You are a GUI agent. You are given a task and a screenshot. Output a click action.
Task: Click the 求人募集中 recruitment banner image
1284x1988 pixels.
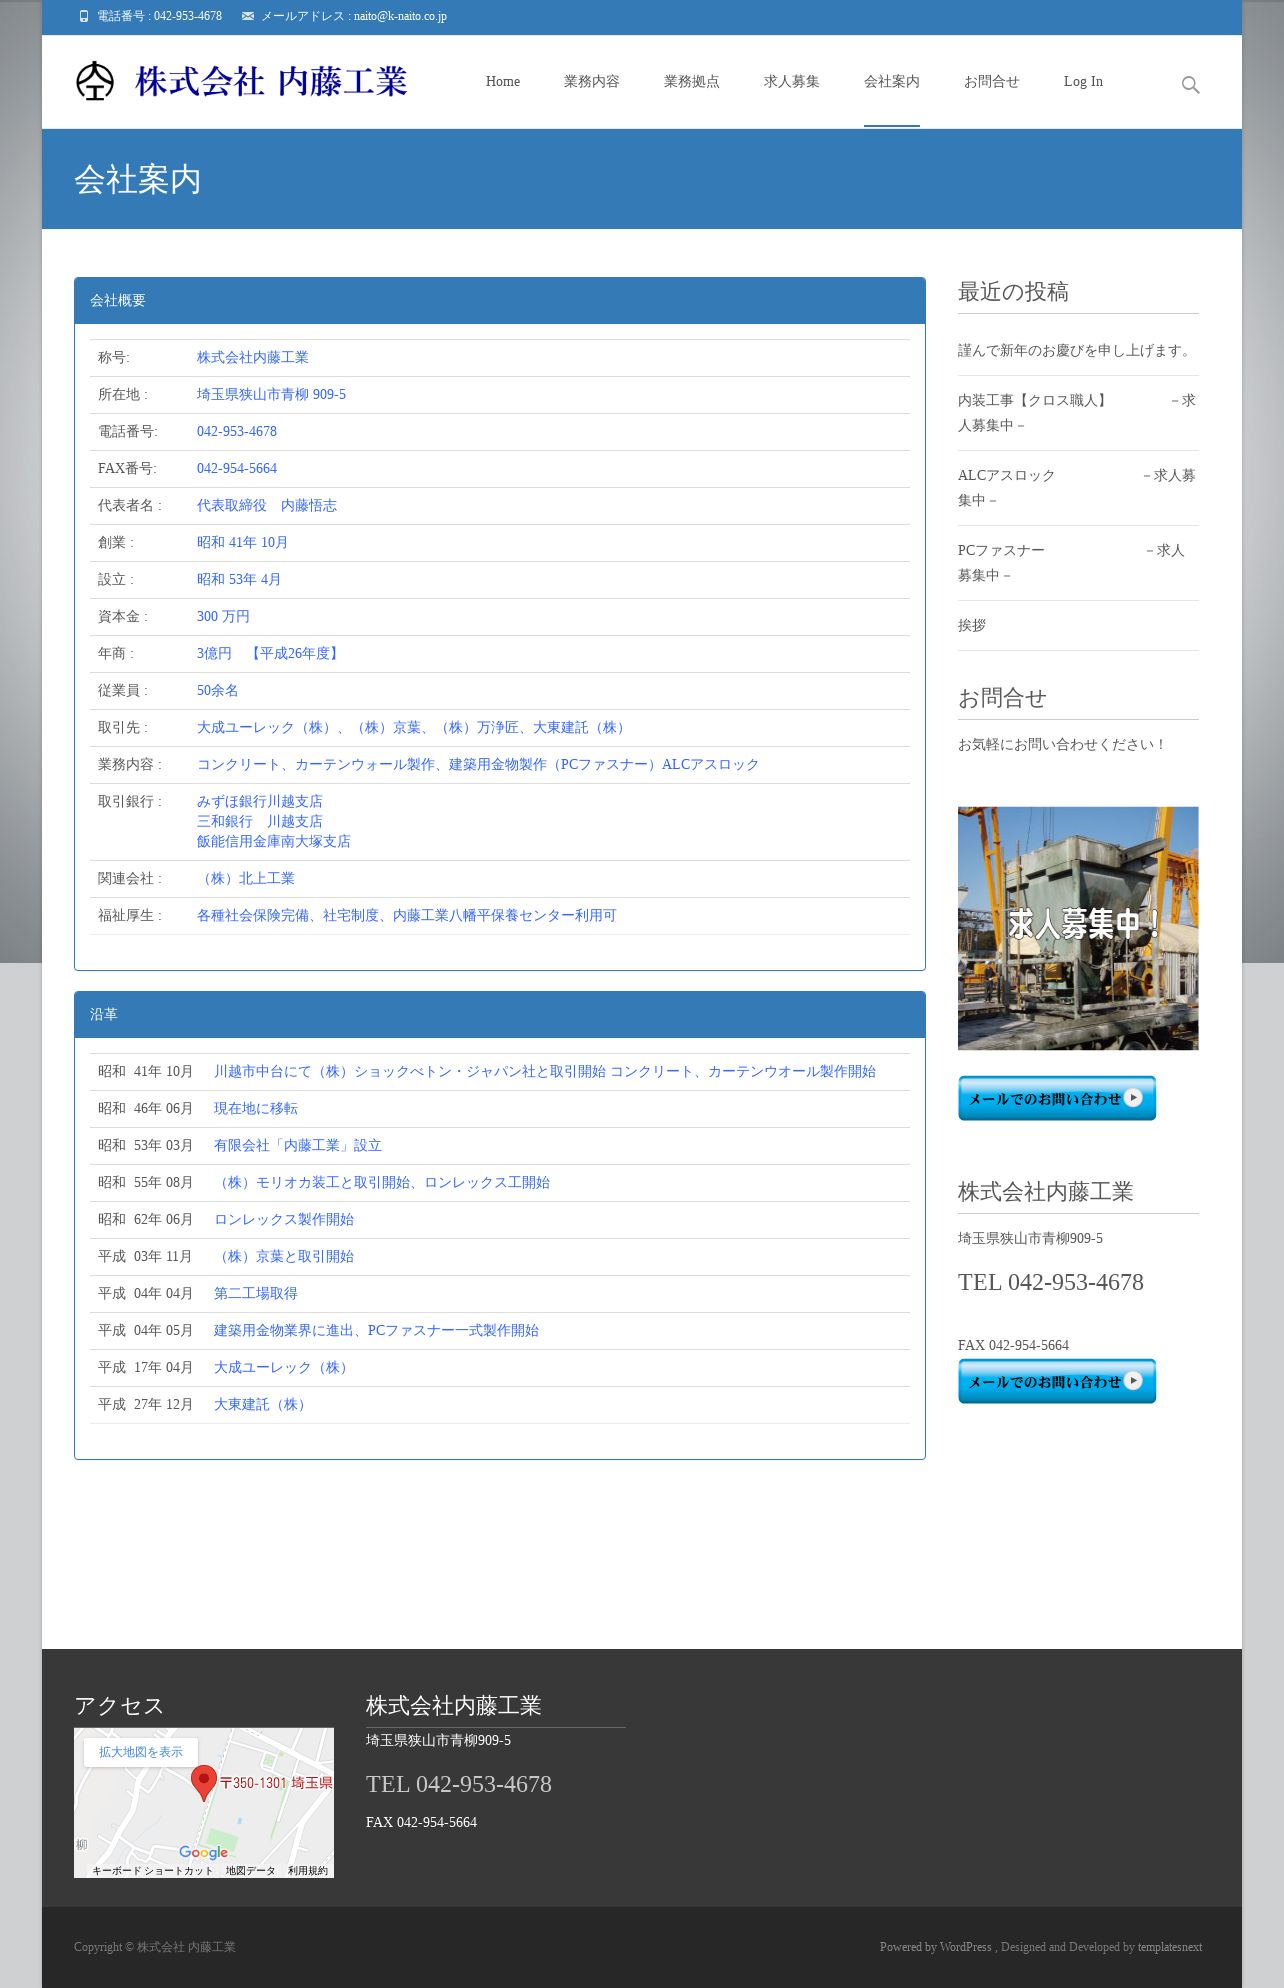1078,928
